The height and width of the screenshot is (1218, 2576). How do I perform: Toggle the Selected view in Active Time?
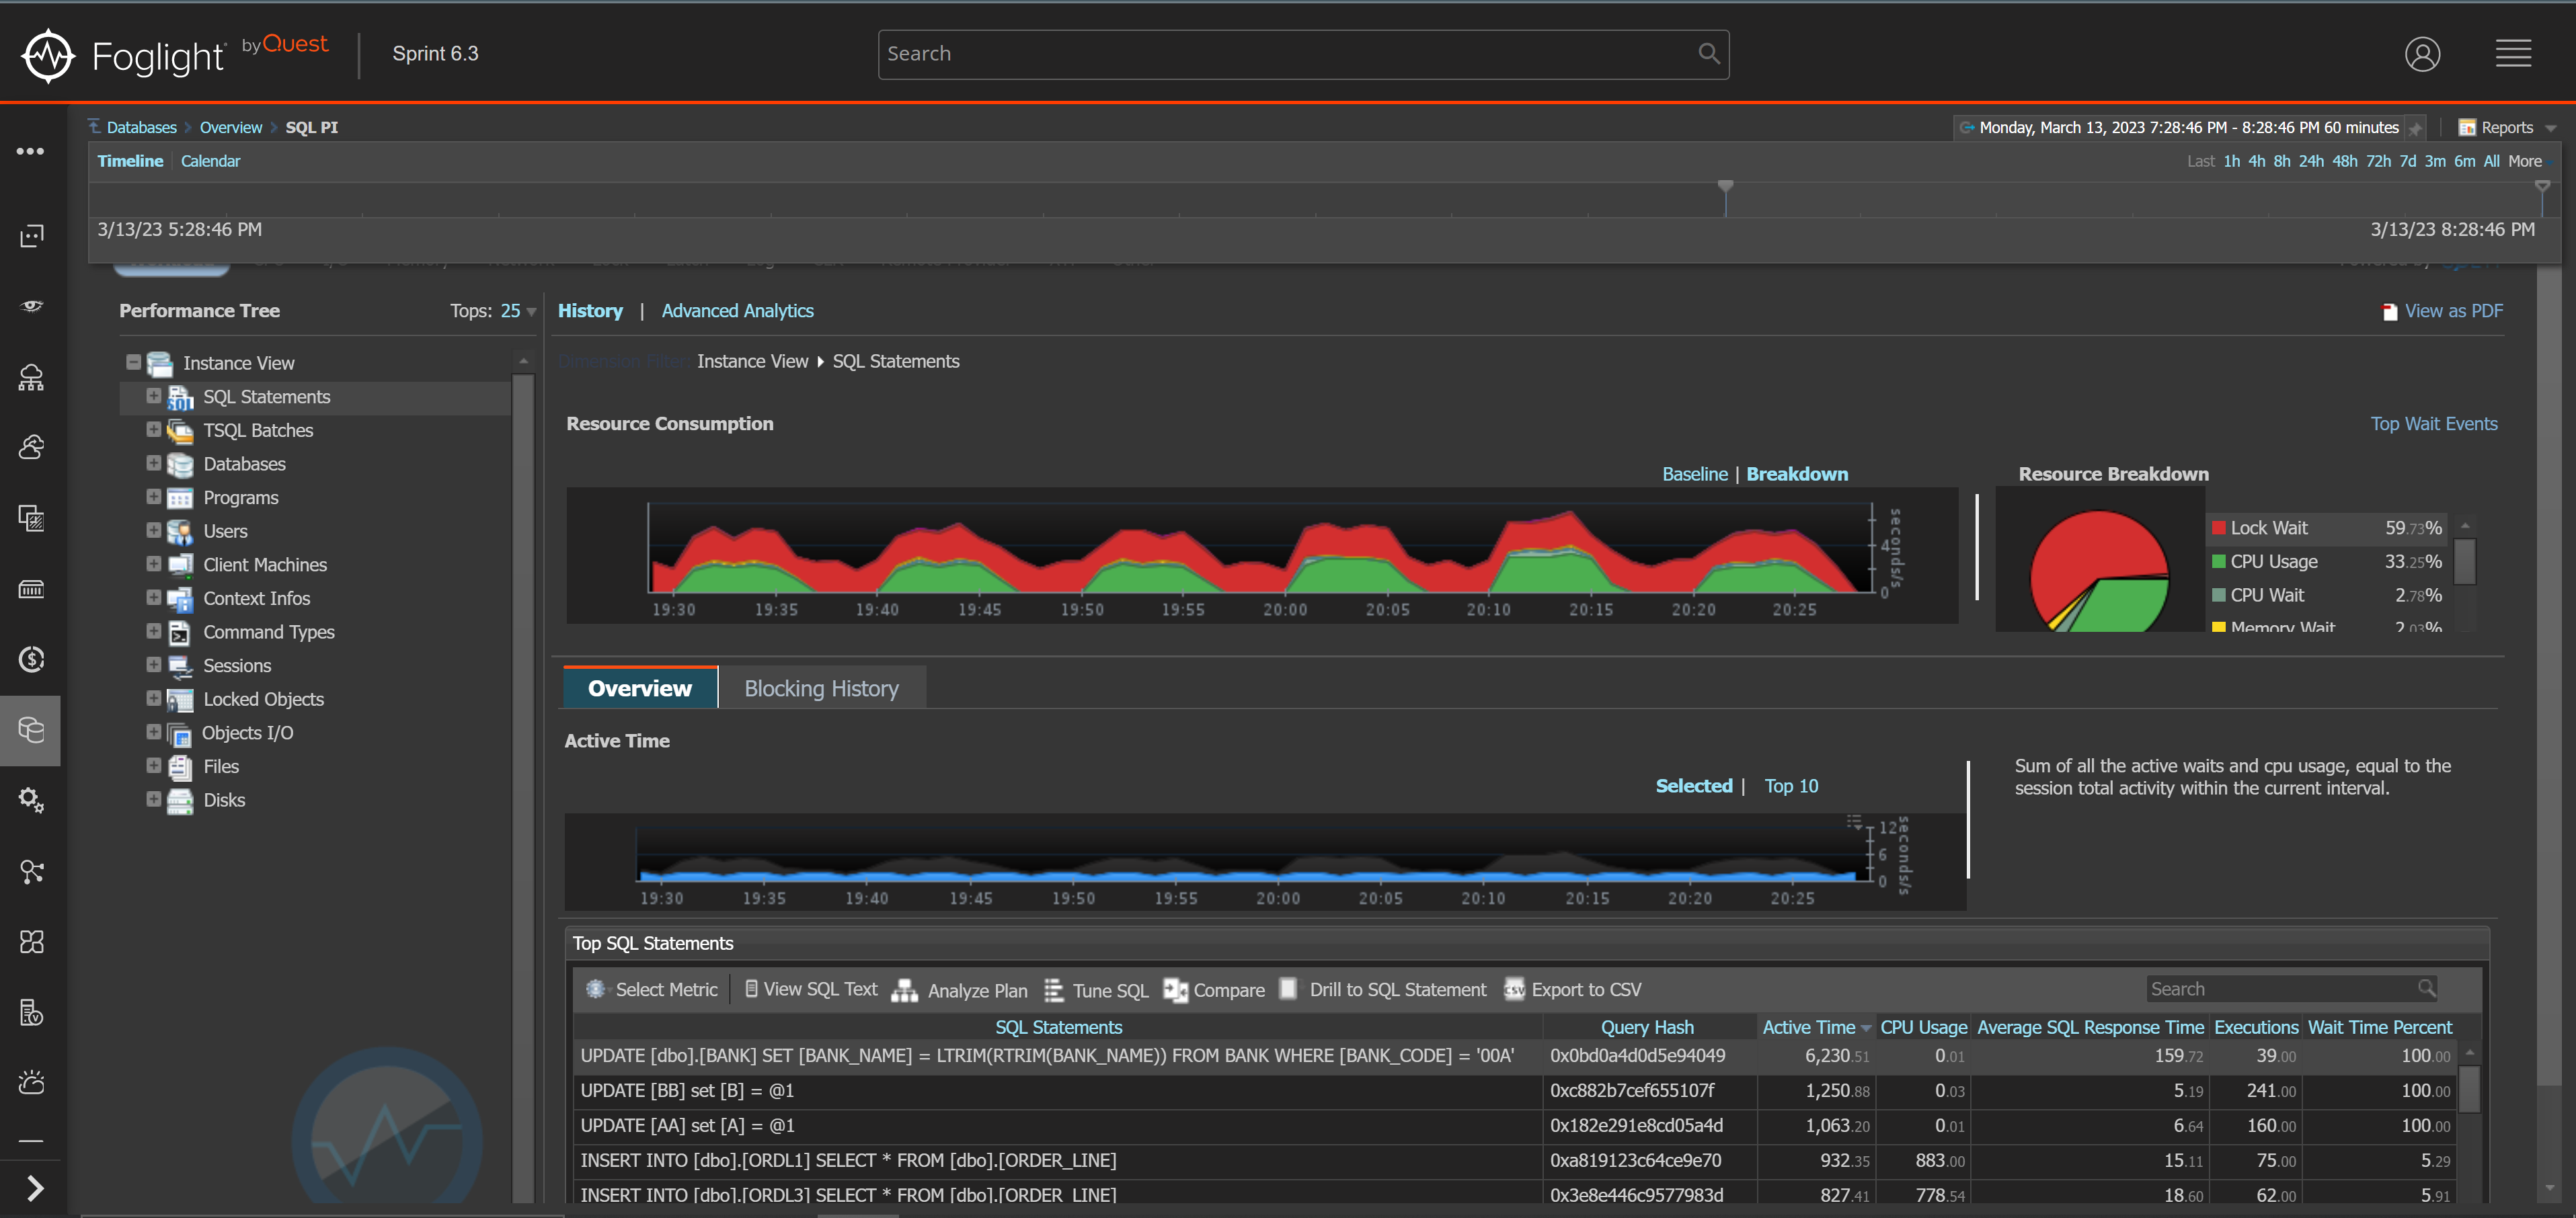click(1692, 784)
